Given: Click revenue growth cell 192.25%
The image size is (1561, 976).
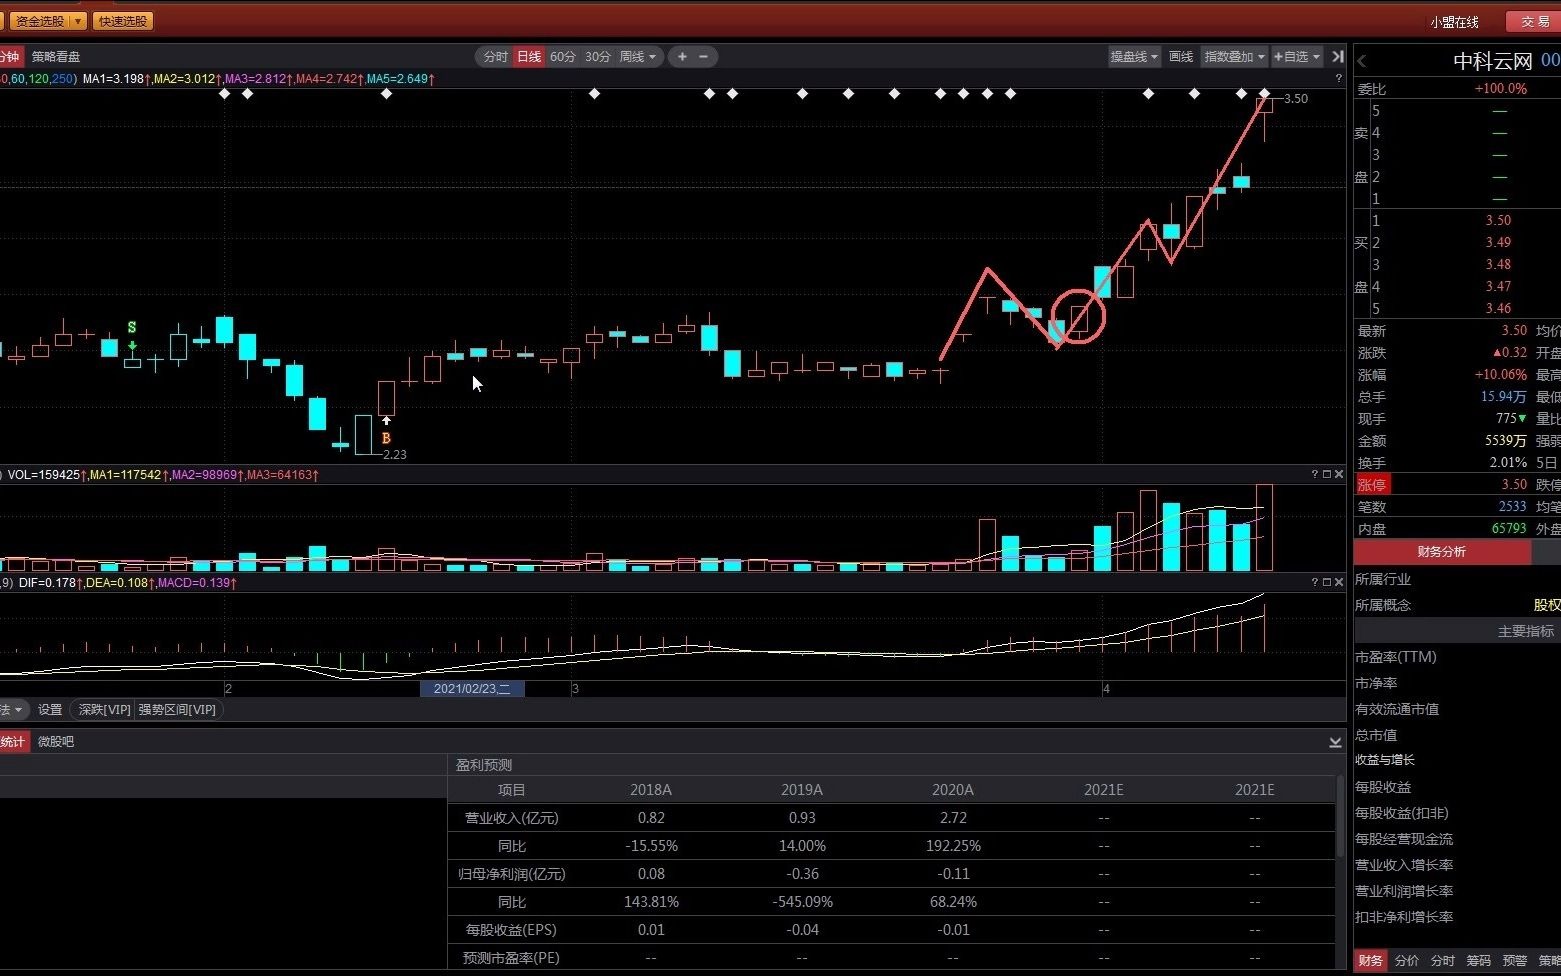Looking at the screenshot, I should [953, 846].
